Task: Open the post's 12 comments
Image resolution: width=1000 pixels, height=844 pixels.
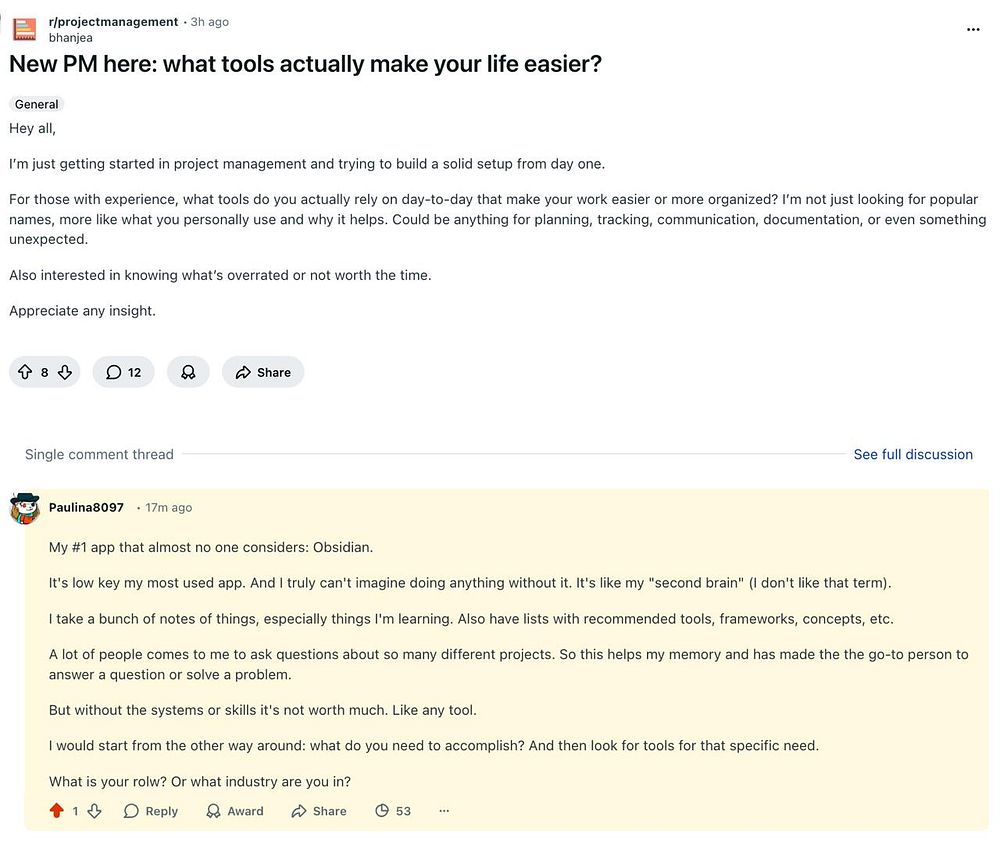Action: click(x=123, y=372)
